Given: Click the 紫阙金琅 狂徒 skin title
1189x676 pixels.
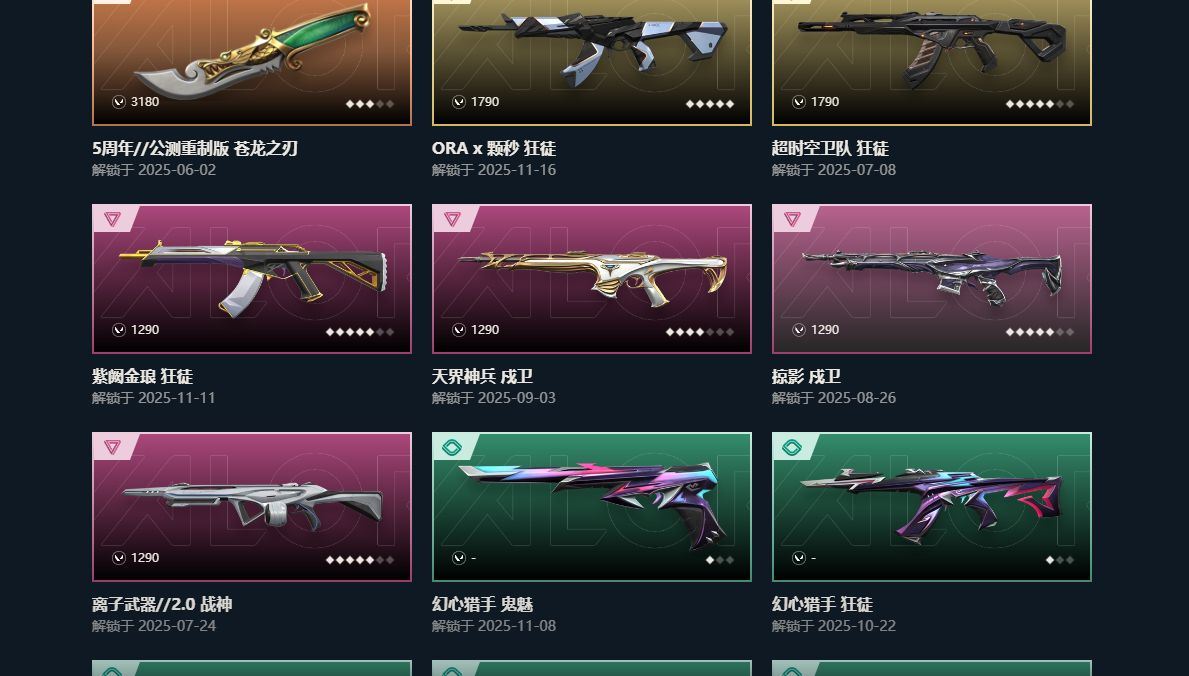Looking at the screenshot, I should (x=143, y=376).
